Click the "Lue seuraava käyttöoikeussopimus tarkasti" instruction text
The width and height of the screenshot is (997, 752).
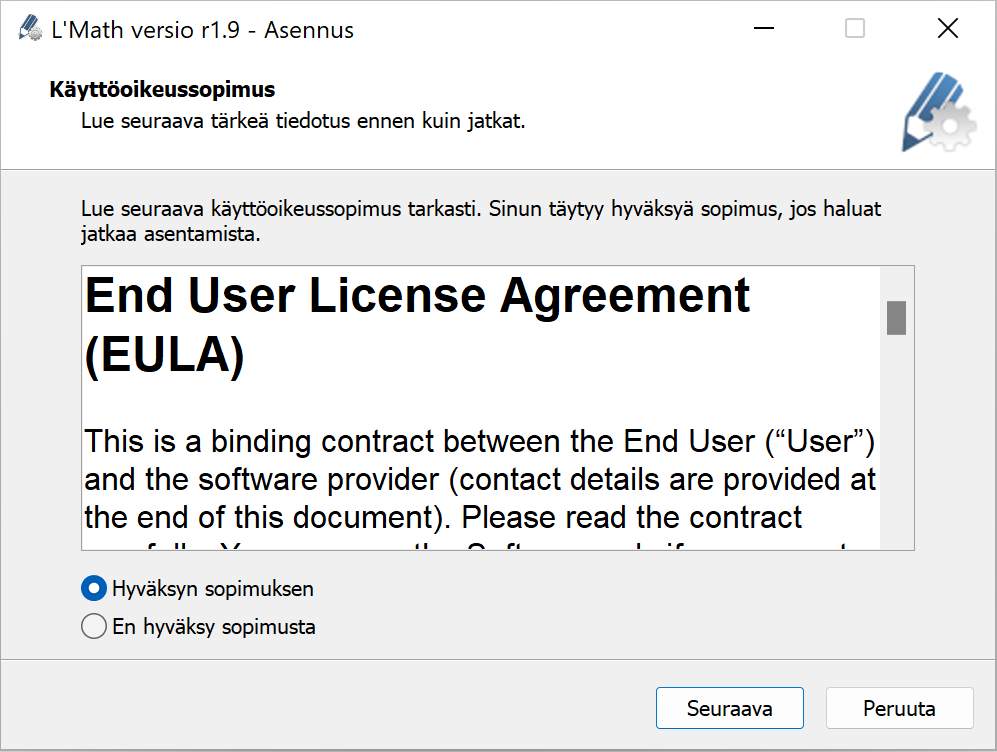(x=481, y=221)
